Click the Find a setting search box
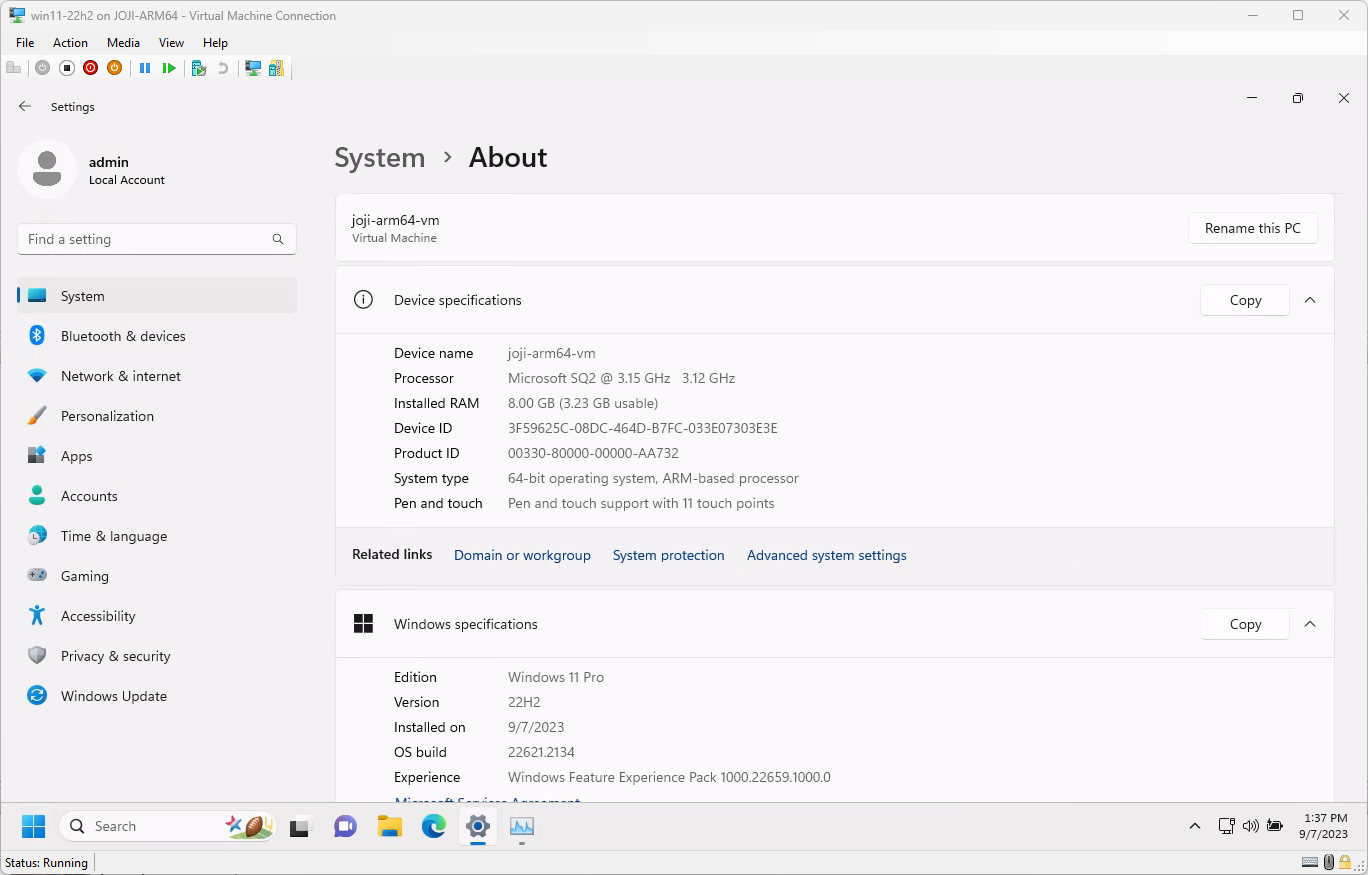 145,239
